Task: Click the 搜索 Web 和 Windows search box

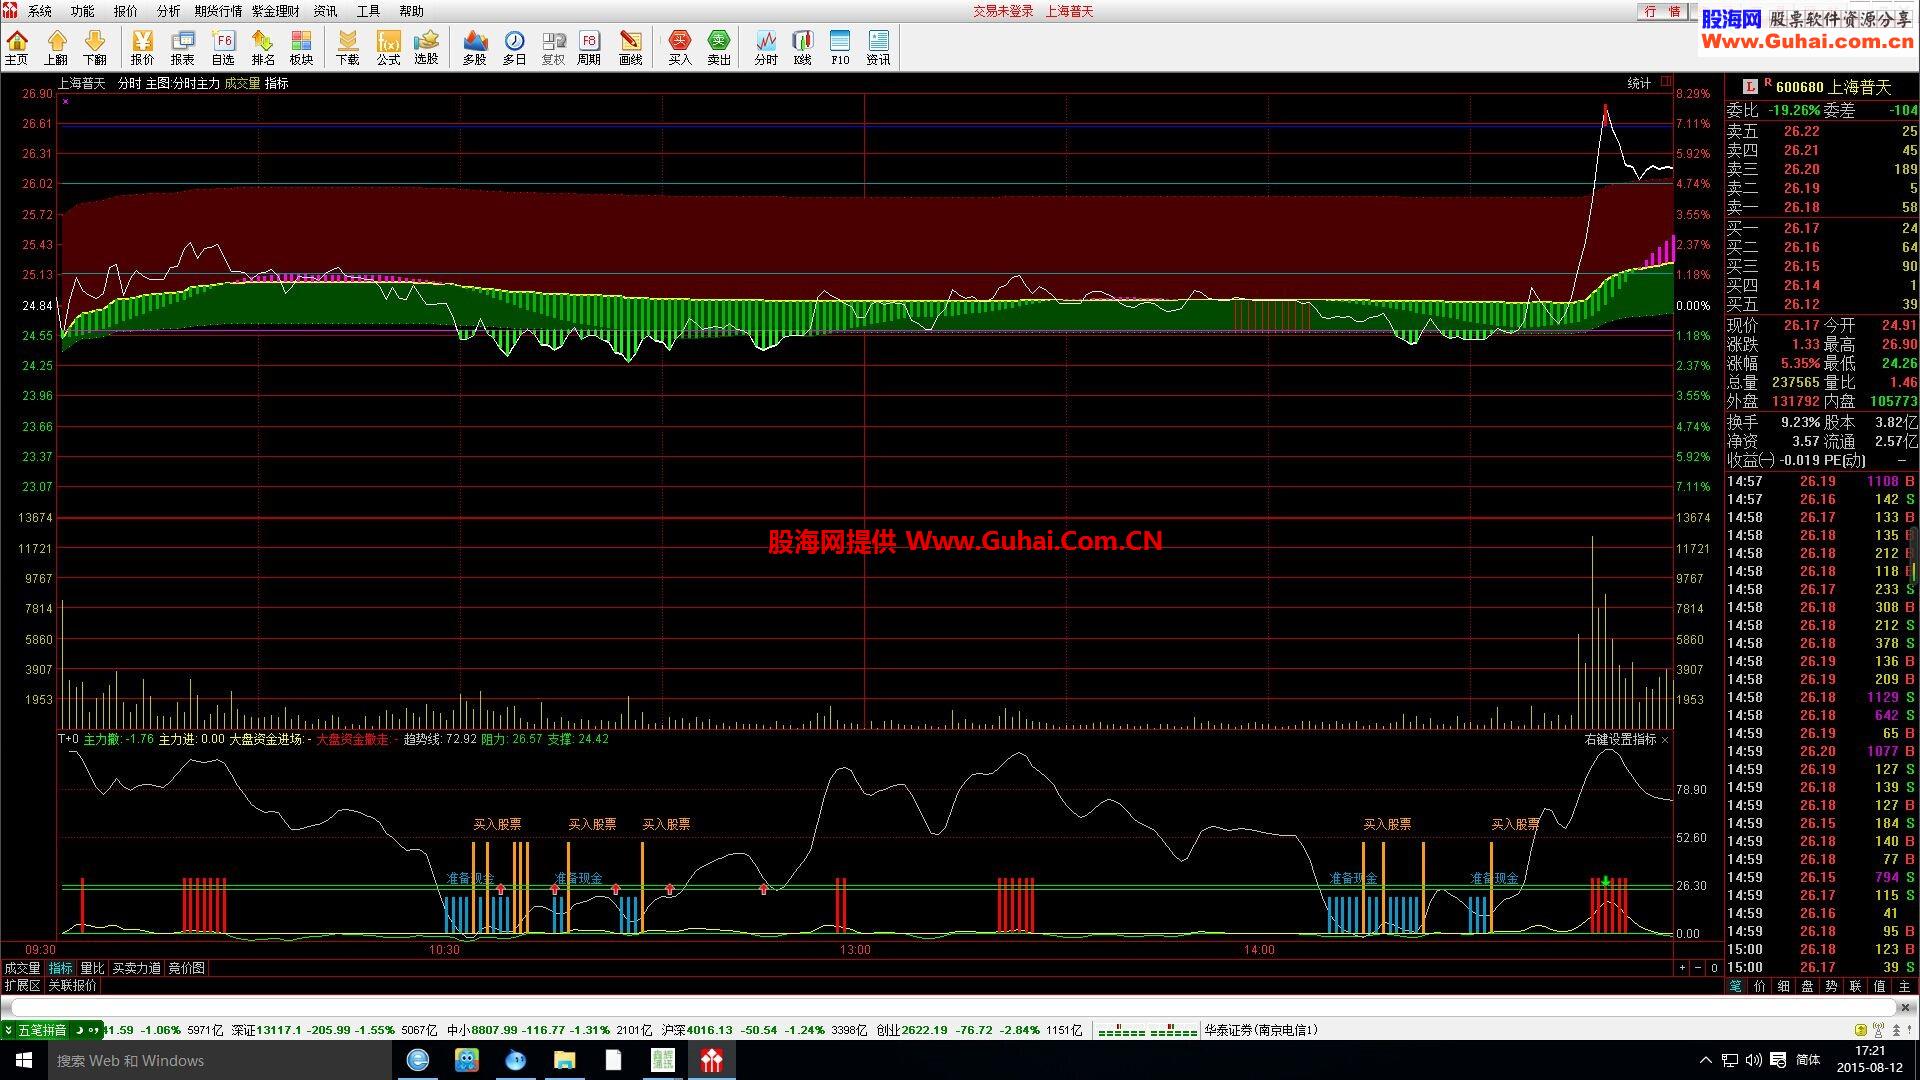Action: tap(220, 1060)
